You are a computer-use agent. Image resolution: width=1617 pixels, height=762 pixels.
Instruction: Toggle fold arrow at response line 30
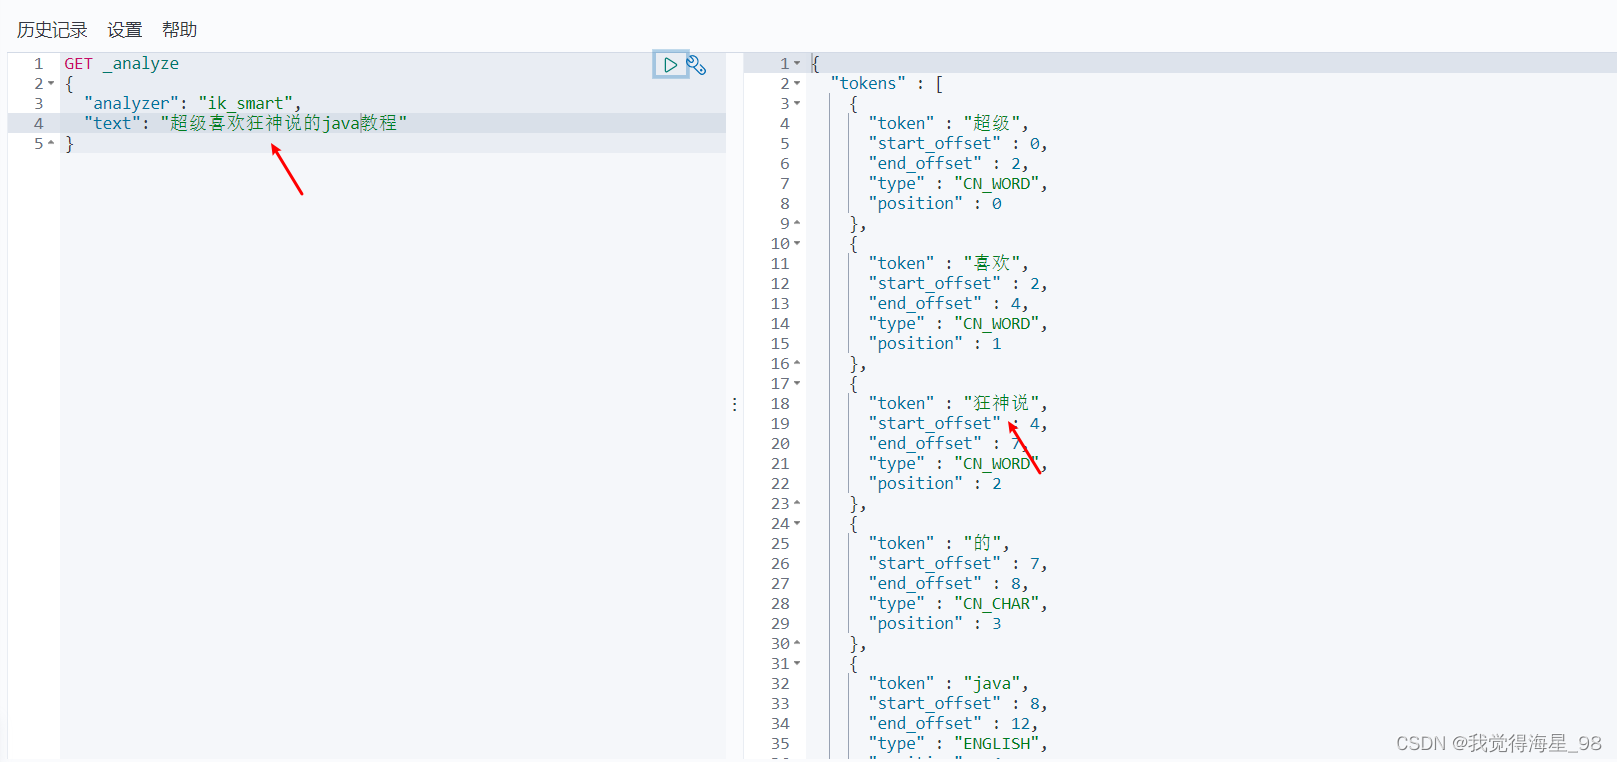click(x=797, y=644)
